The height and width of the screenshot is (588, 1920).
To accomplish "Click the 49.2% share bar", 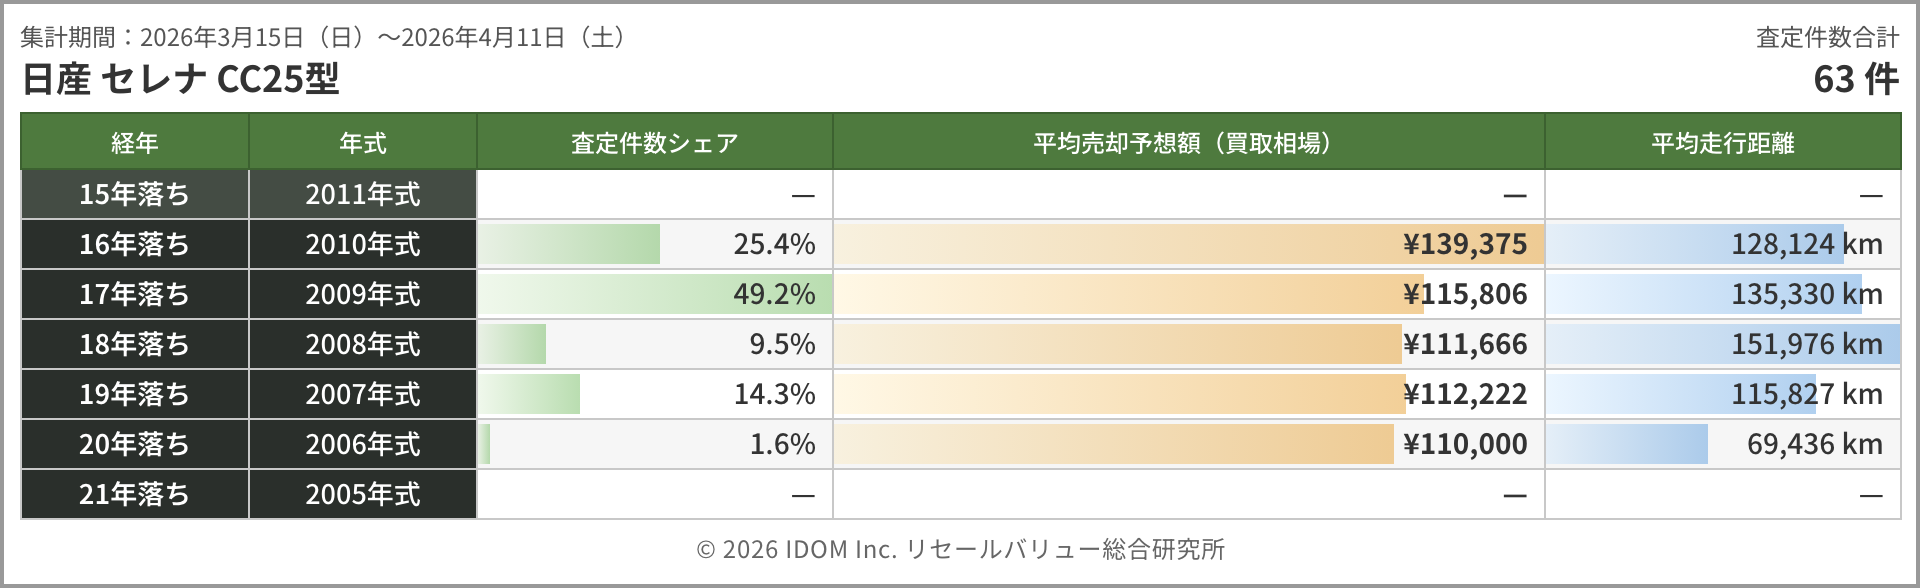I will (x=655, y=294).
